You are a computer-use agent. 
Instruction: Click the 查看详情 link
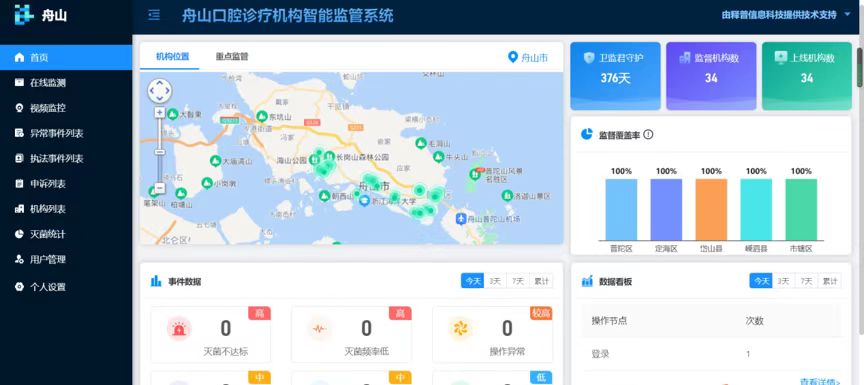point(820,381)
